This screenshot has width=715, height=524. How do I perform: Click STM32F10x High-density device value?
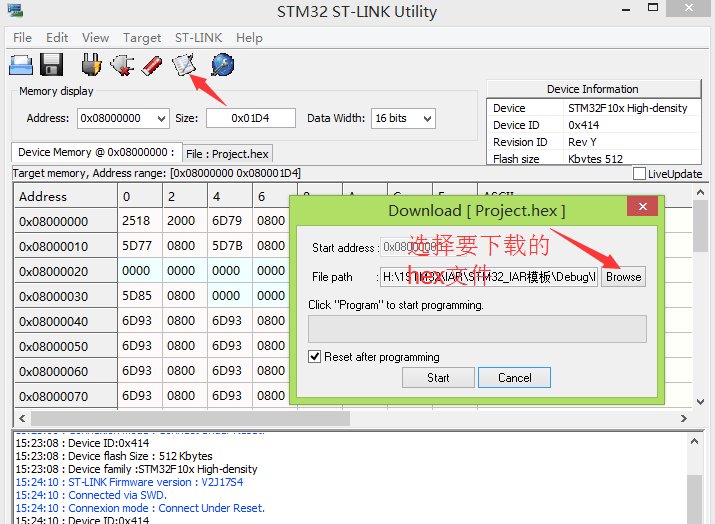click(627, 108)
